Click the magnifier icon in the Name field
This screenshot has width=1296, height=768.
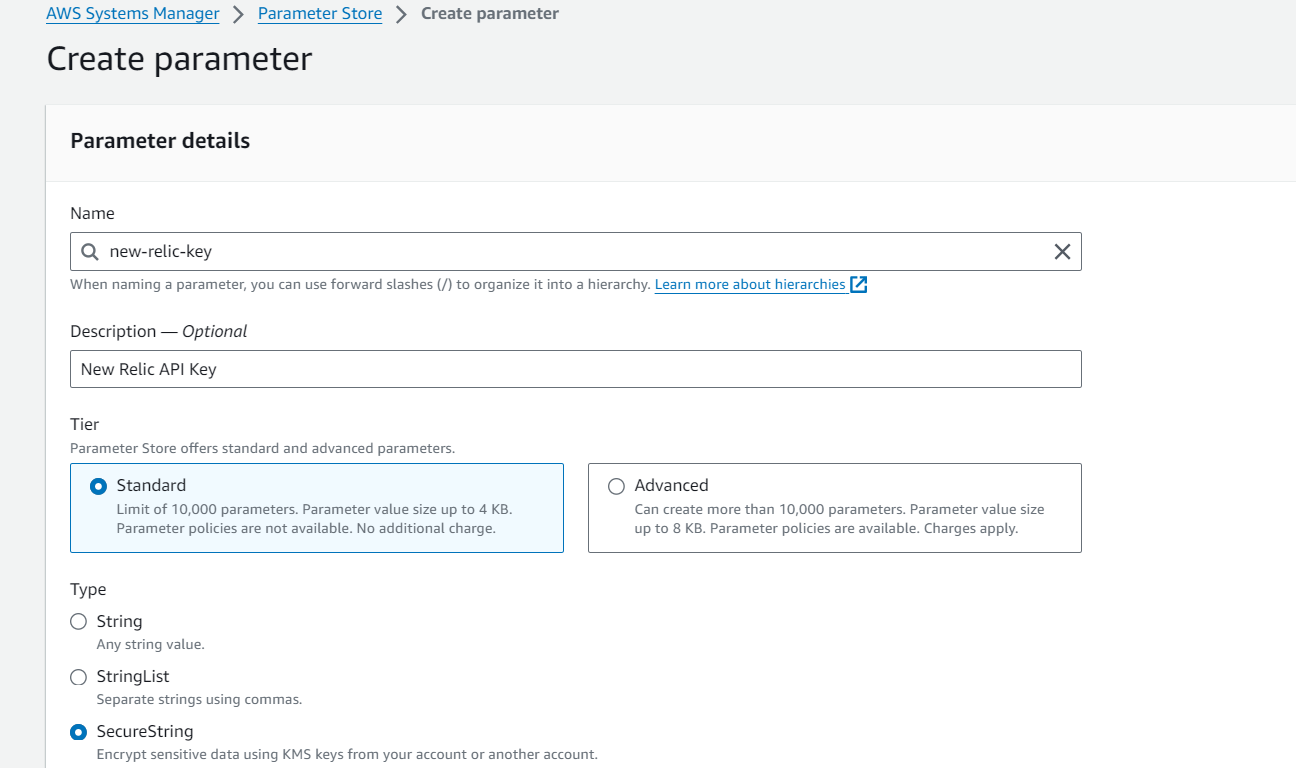(90, 252)
